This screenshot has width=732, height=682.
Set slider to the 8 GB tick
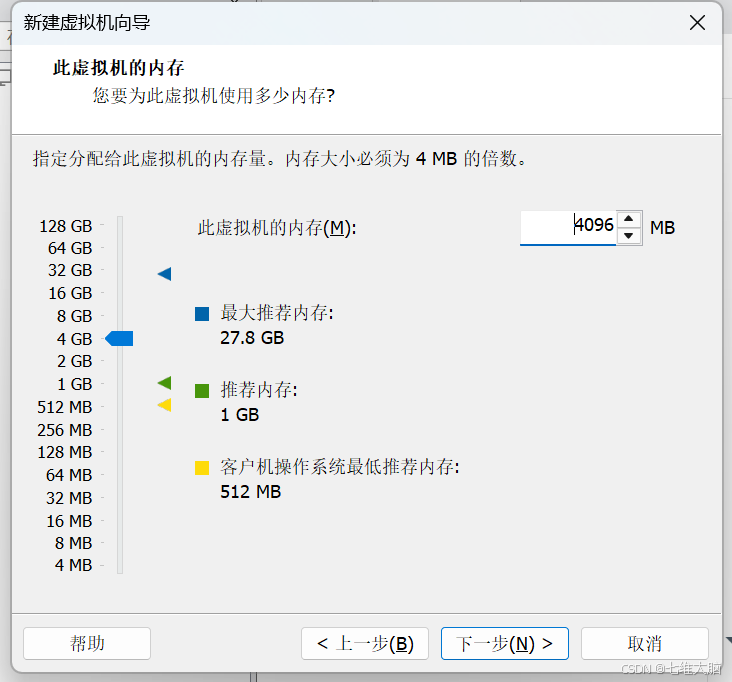(120, 316)
